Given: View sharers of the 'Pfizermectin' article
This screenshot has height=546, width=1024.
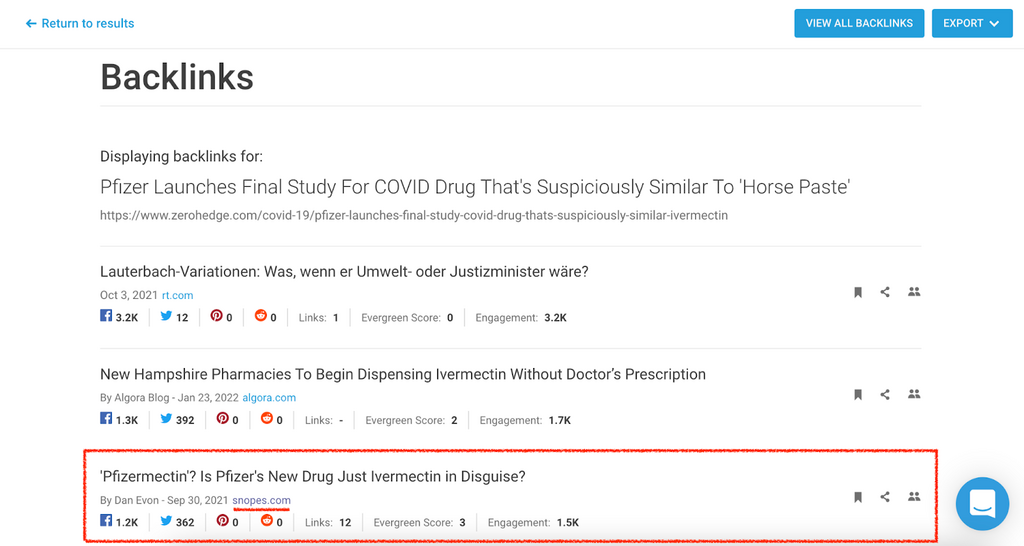Looking at the screenshot, I should (x=913, y=497).
